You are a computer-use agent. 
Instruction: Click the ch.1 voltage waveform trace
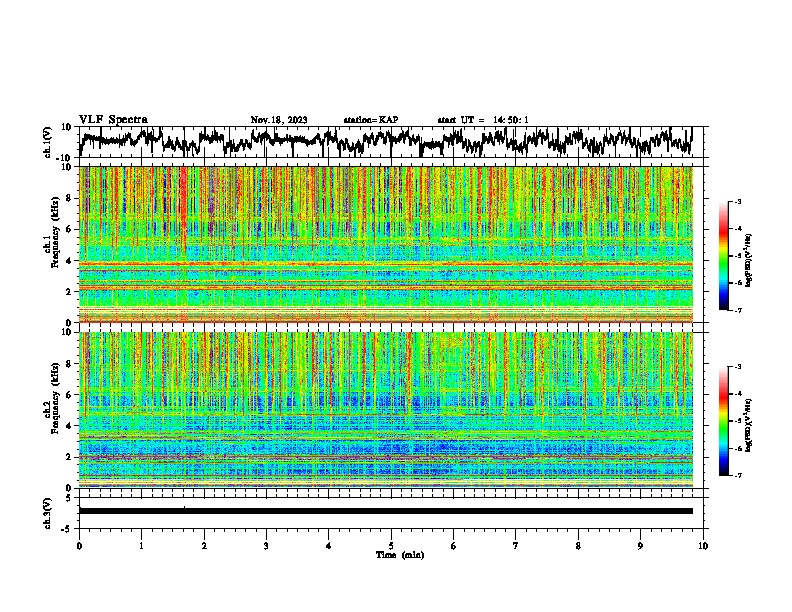point(385,141)
